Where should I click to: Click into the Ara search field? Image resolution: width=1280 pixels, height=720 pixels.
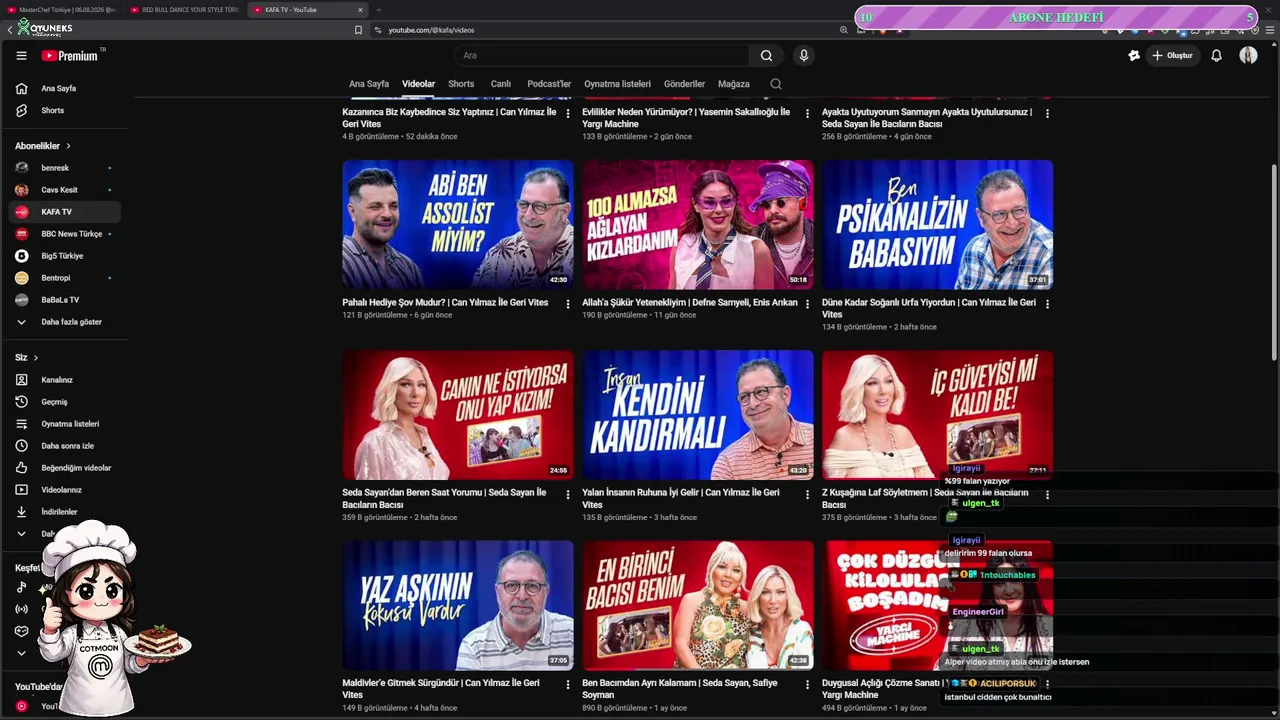[x=602, y=56]
